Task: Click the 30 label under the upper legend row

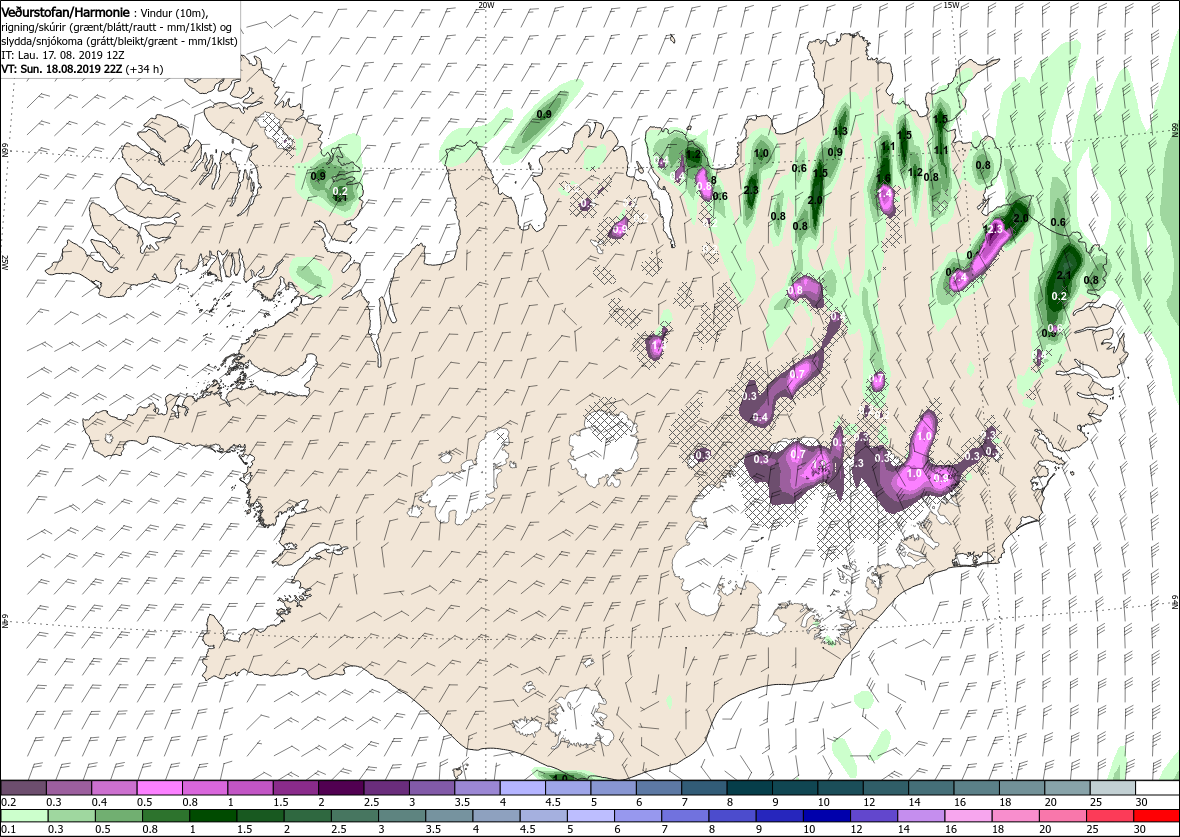Action: [x=1141, y=802]
